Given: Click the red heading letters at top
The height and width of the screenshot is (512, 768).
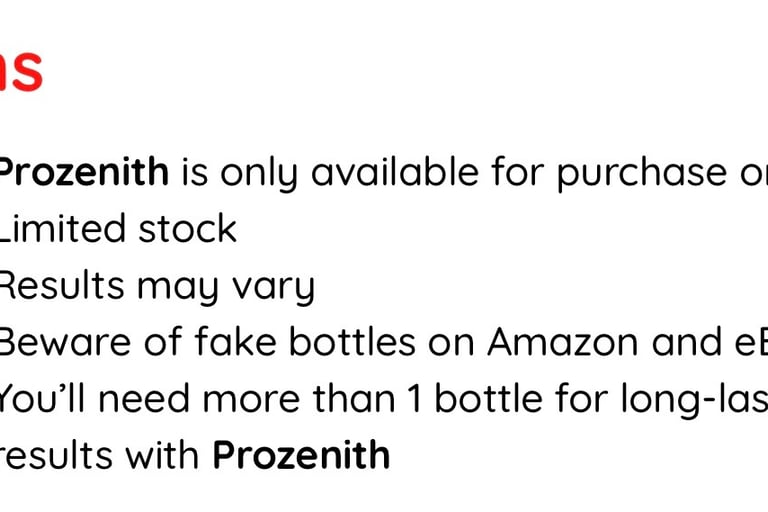Looking at the screenshot, I should click(21, 70).
